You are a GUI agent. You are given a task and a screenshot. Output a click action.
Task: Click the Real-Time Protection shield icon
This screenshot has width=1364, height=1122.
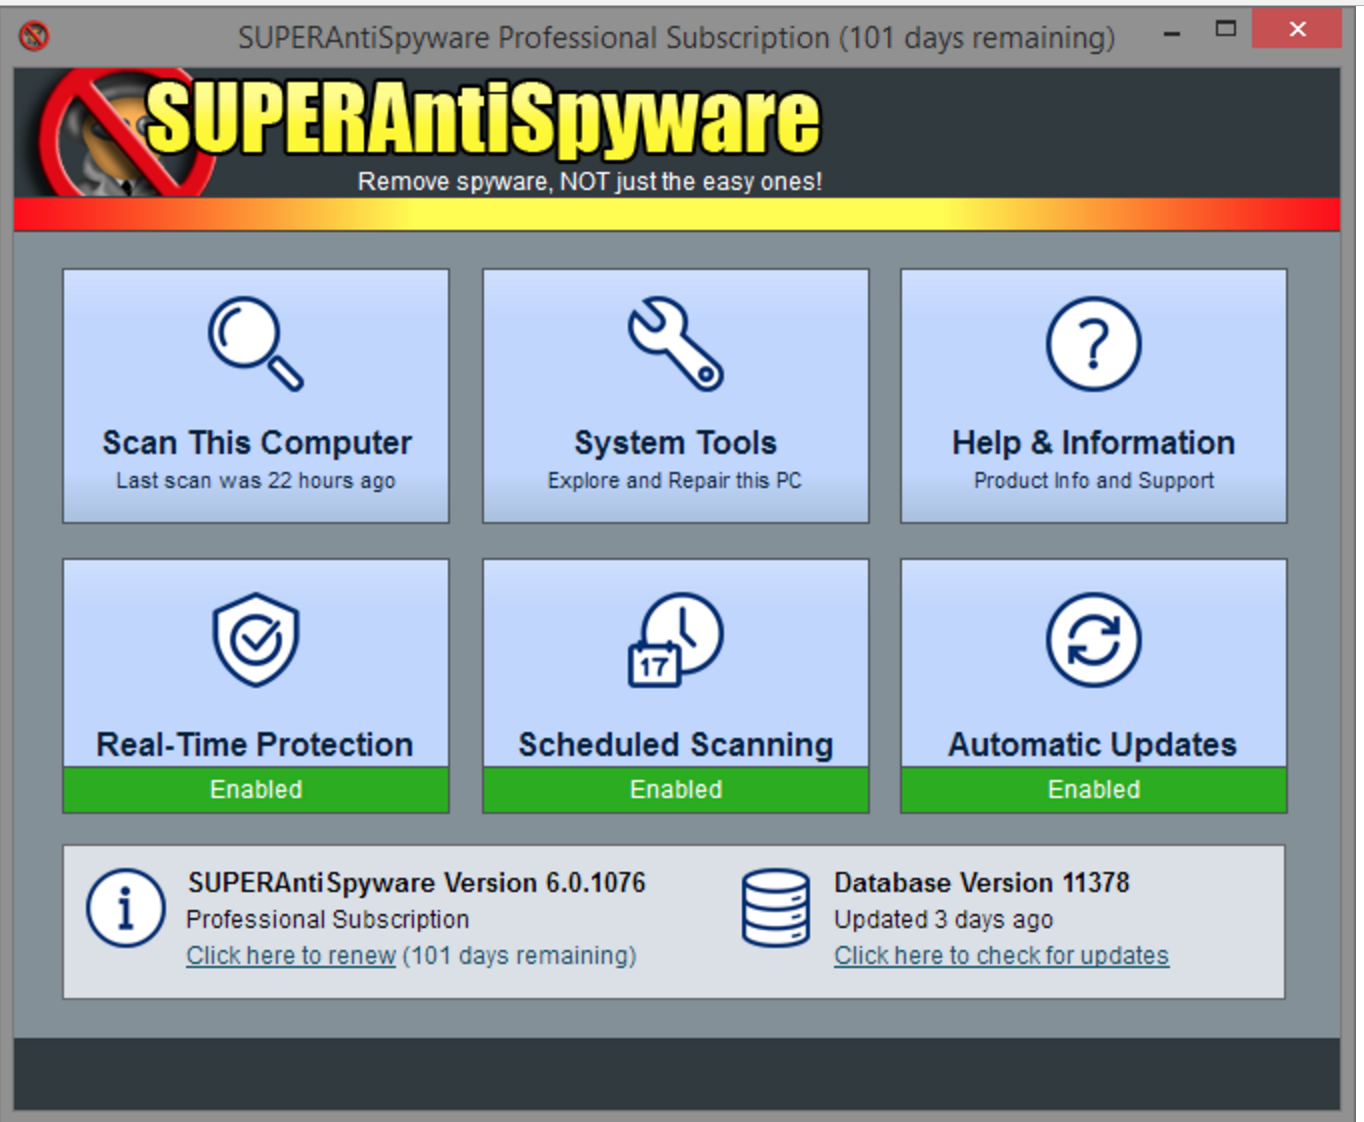(x=256, y=639)
